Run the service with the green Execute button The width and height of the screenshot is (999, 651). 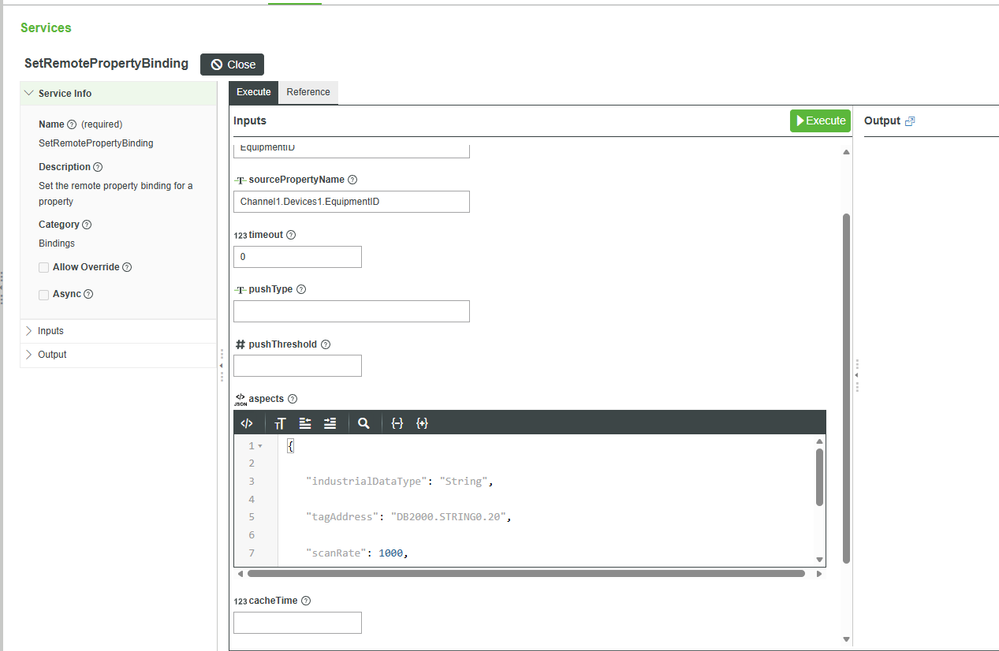[820, 120]
